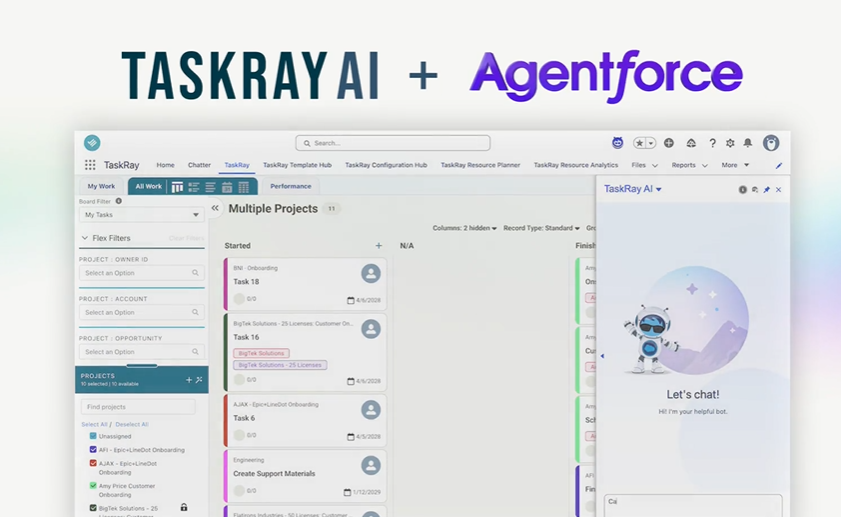Image resolution: width=841 pixels, height=517 pixels.
Task: Click the global create plus icon
Action: tap(669, 143)
